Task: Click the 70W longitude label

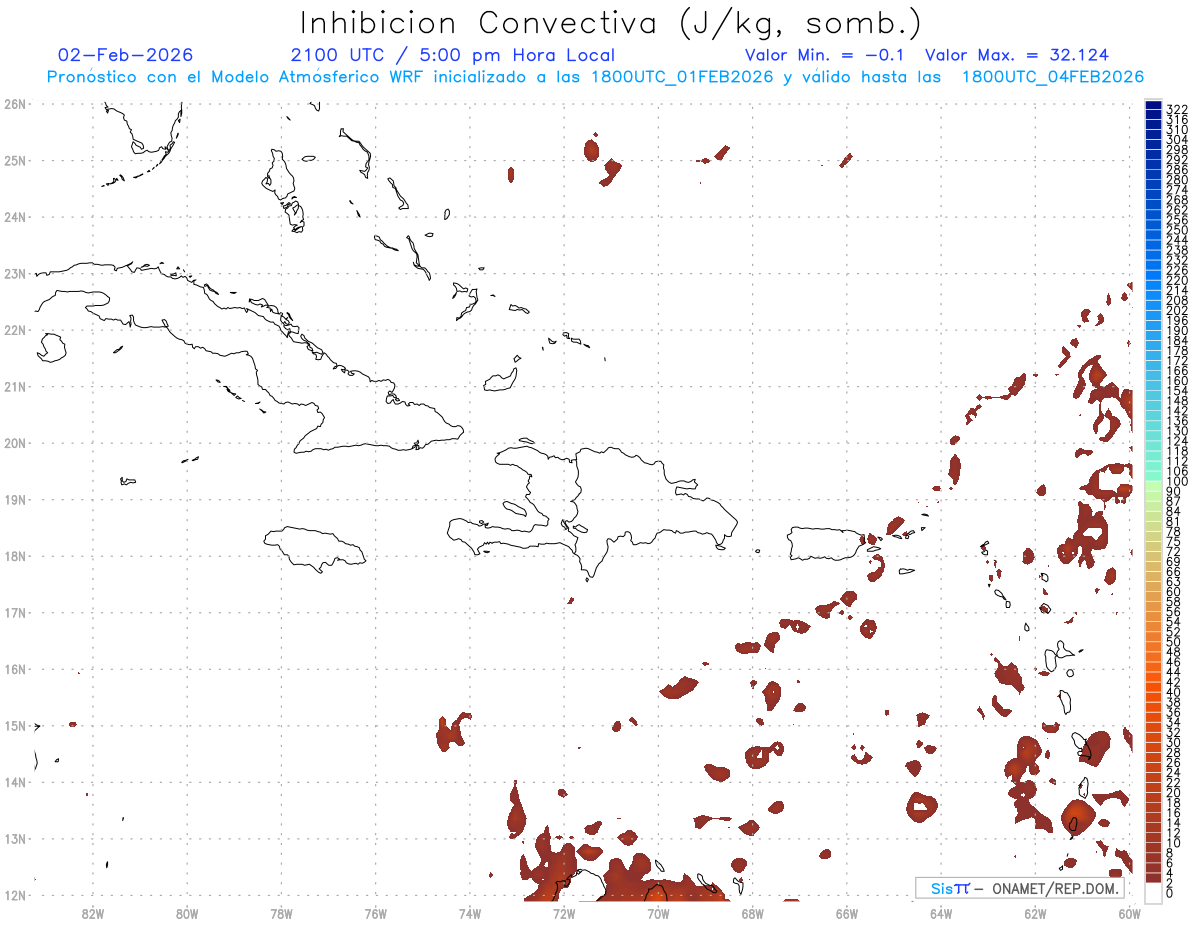Action: click(x=658, y=912)
